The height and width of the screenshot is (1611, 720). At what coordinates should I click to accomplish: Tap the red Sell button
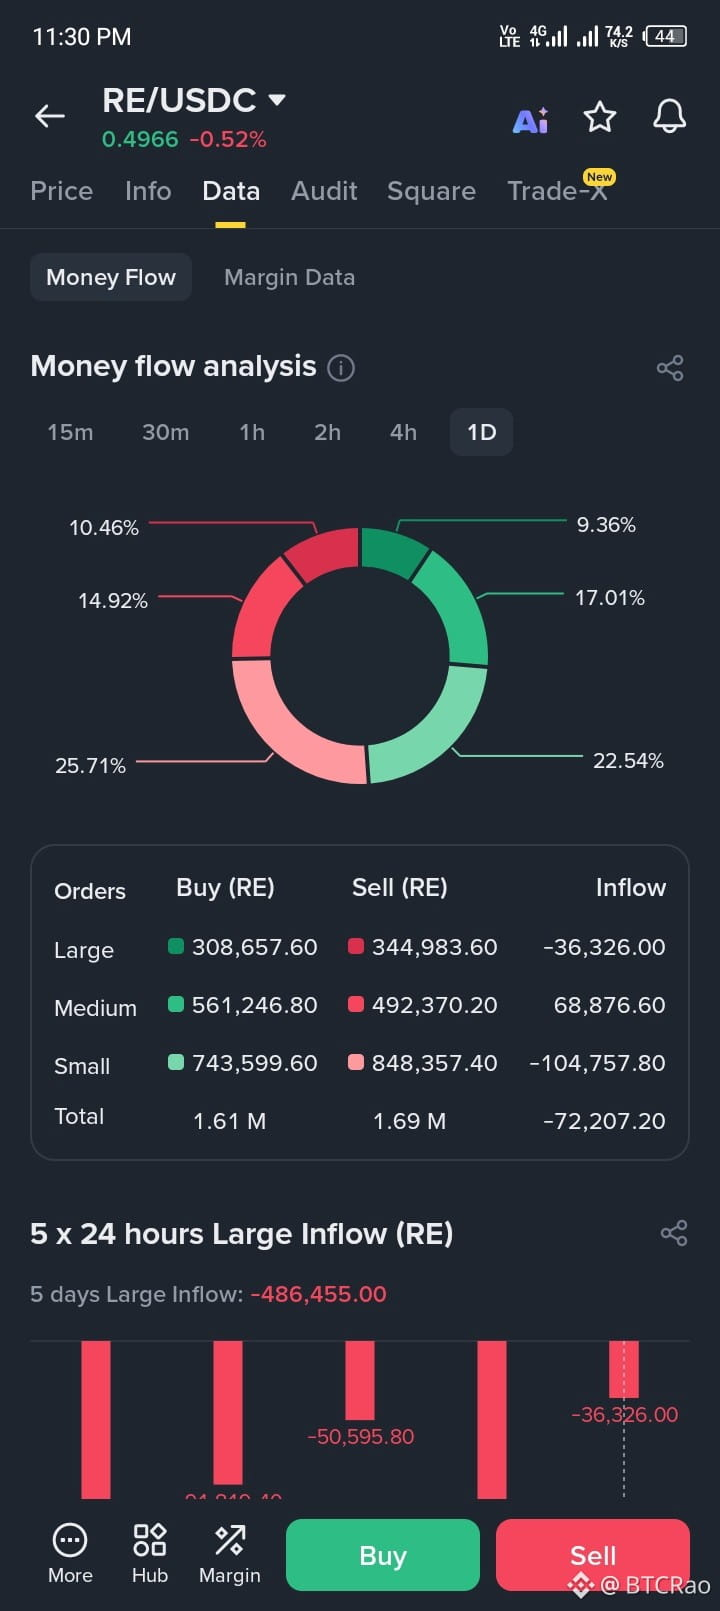tap(593, 1555)
